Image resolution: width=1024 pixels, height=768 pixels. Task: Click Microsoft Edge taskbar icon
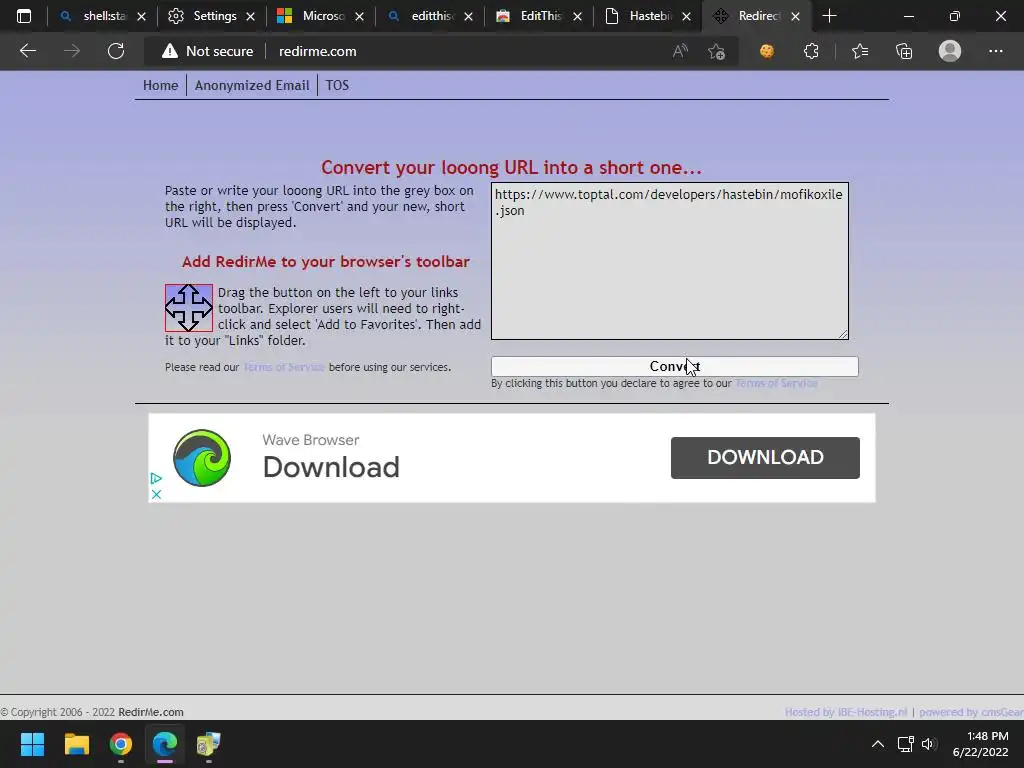165,744
